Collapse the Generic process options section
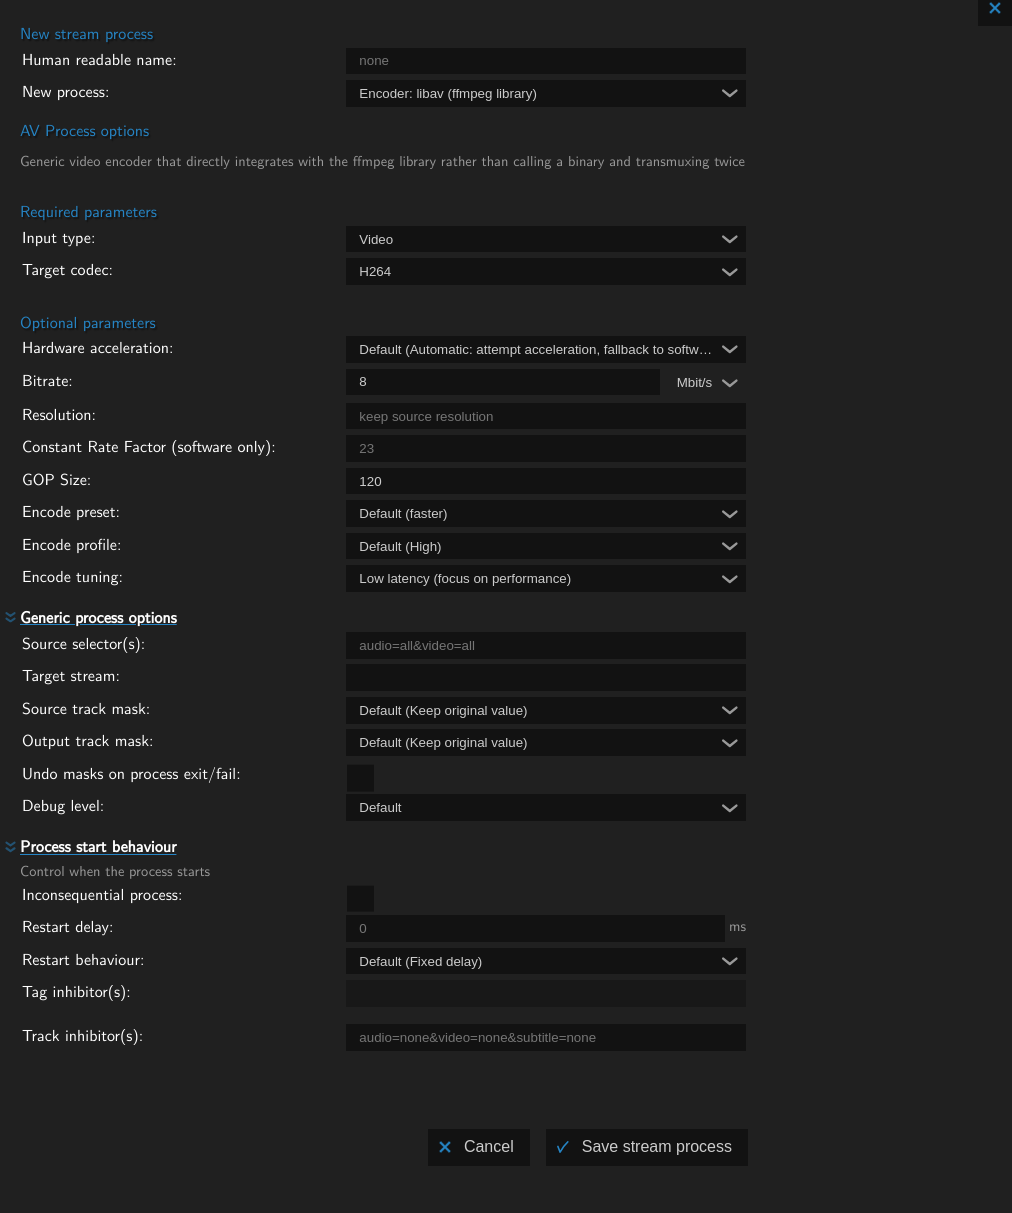This screenshot has width=1012, height=1213. coord(98,618)
